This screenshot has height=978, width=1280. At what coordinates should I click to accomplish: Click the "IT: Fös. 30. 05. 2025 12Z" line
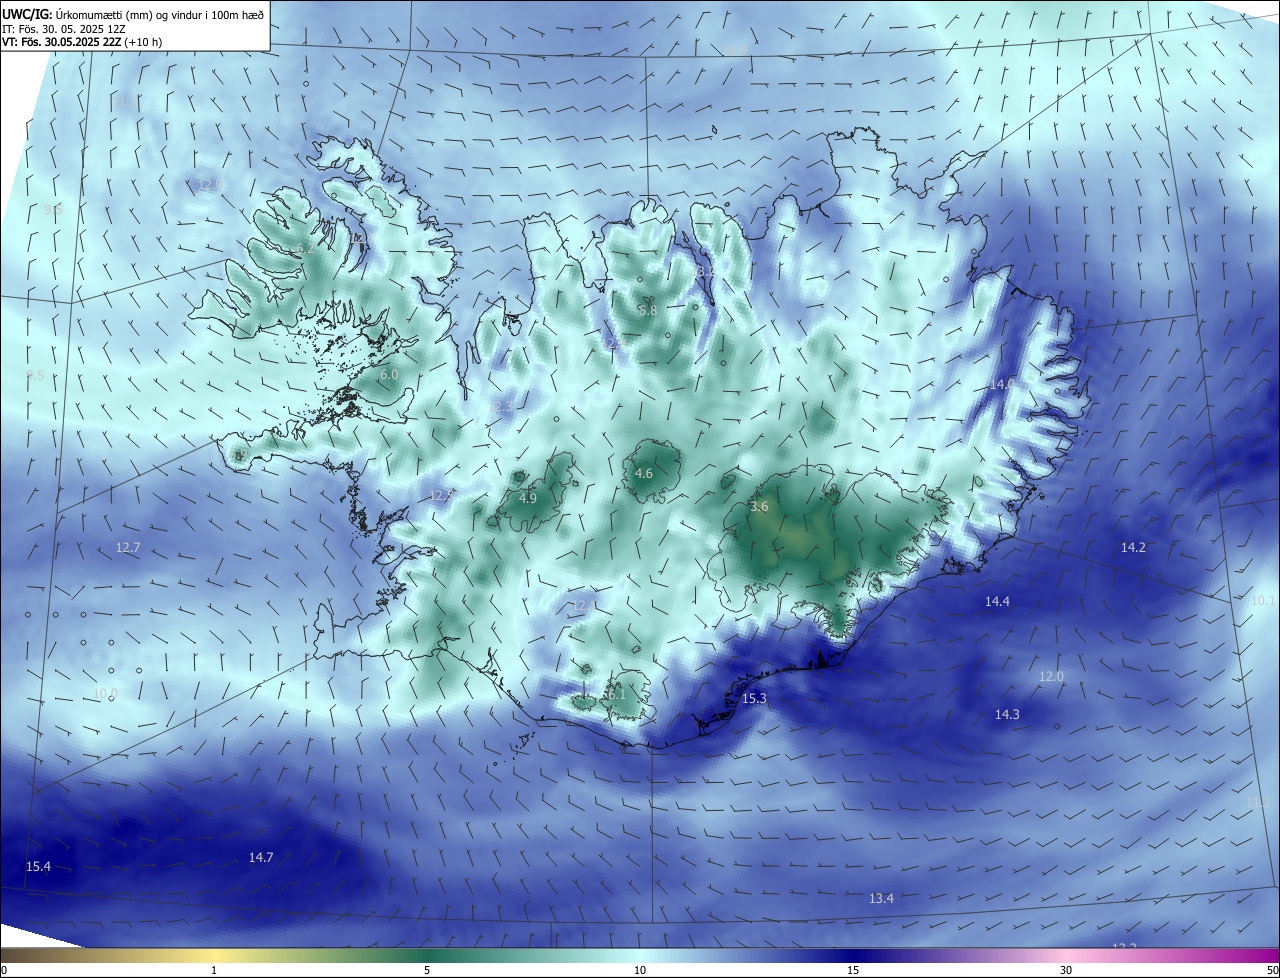62,29
